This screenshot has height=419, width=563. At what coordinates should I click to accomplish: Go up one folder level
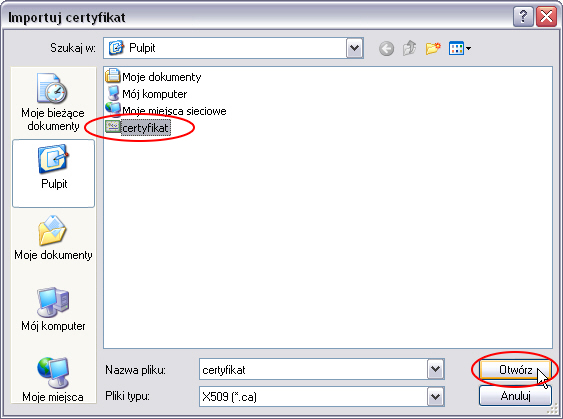410,48
